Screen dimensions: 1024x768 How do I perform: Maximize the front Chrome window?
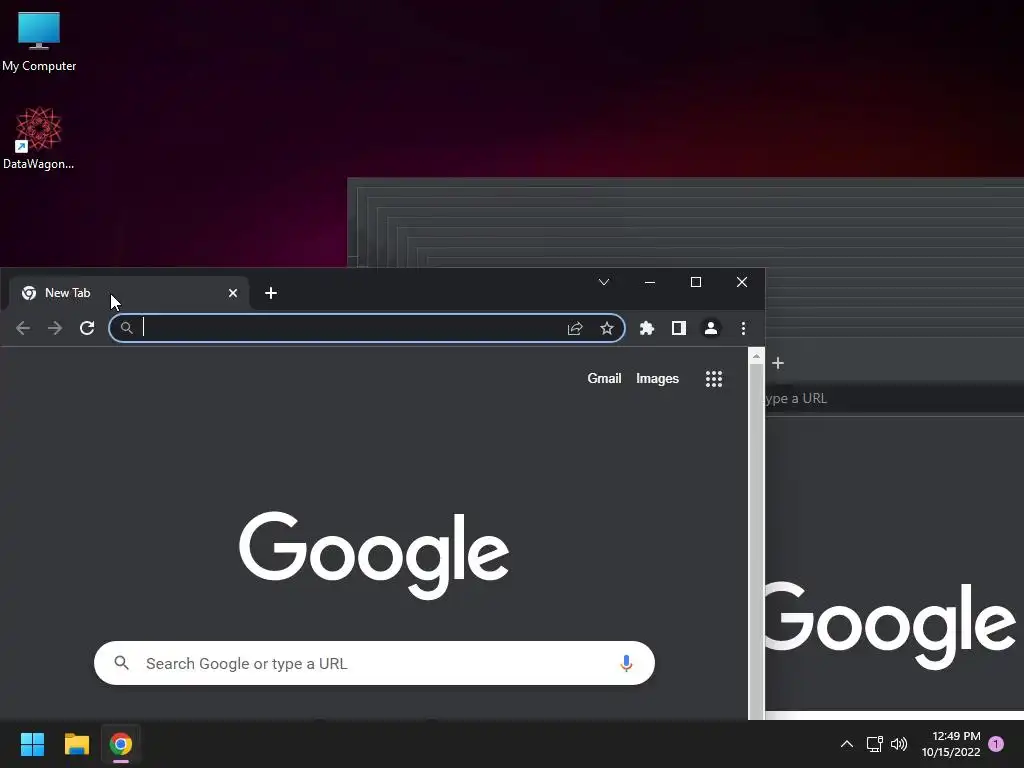[696, 282]
